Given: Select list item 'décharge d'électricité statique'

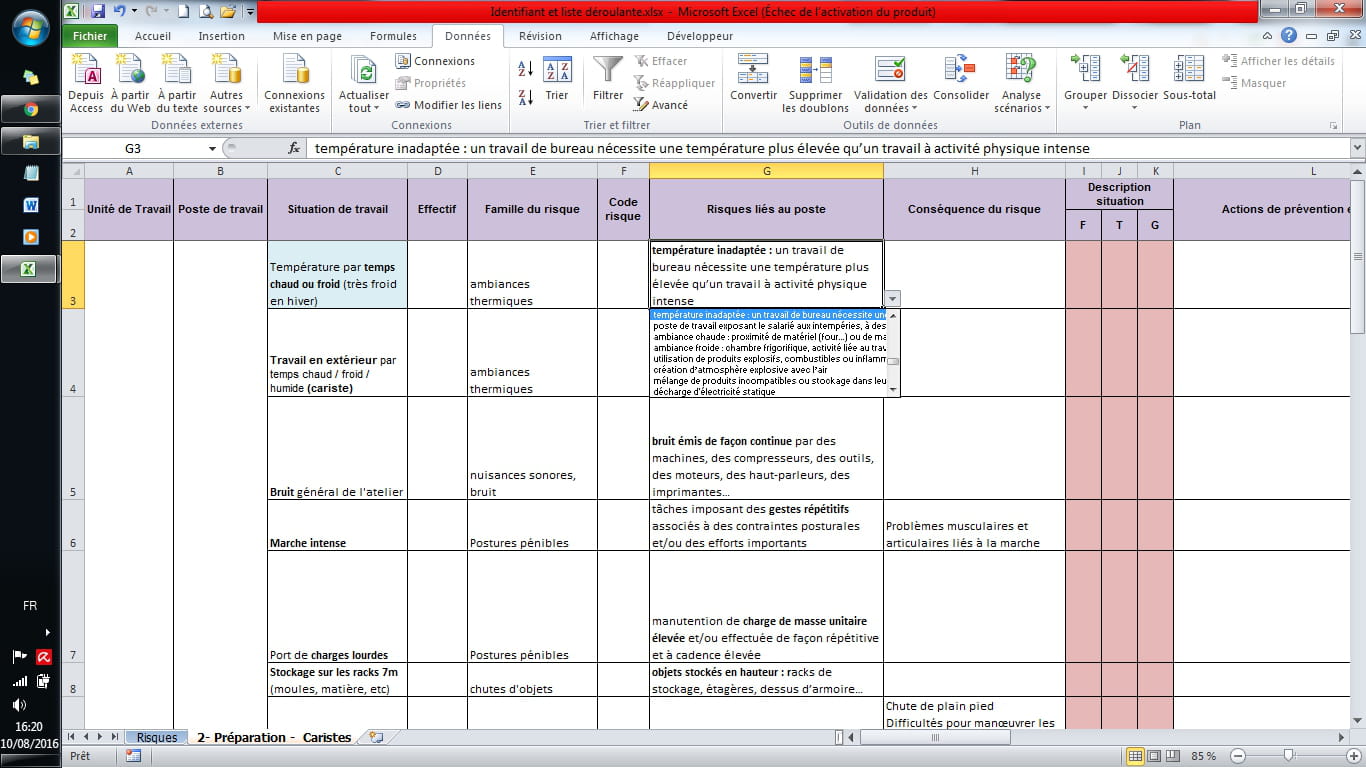Looking at the screenshot, I should coord(768,391).
